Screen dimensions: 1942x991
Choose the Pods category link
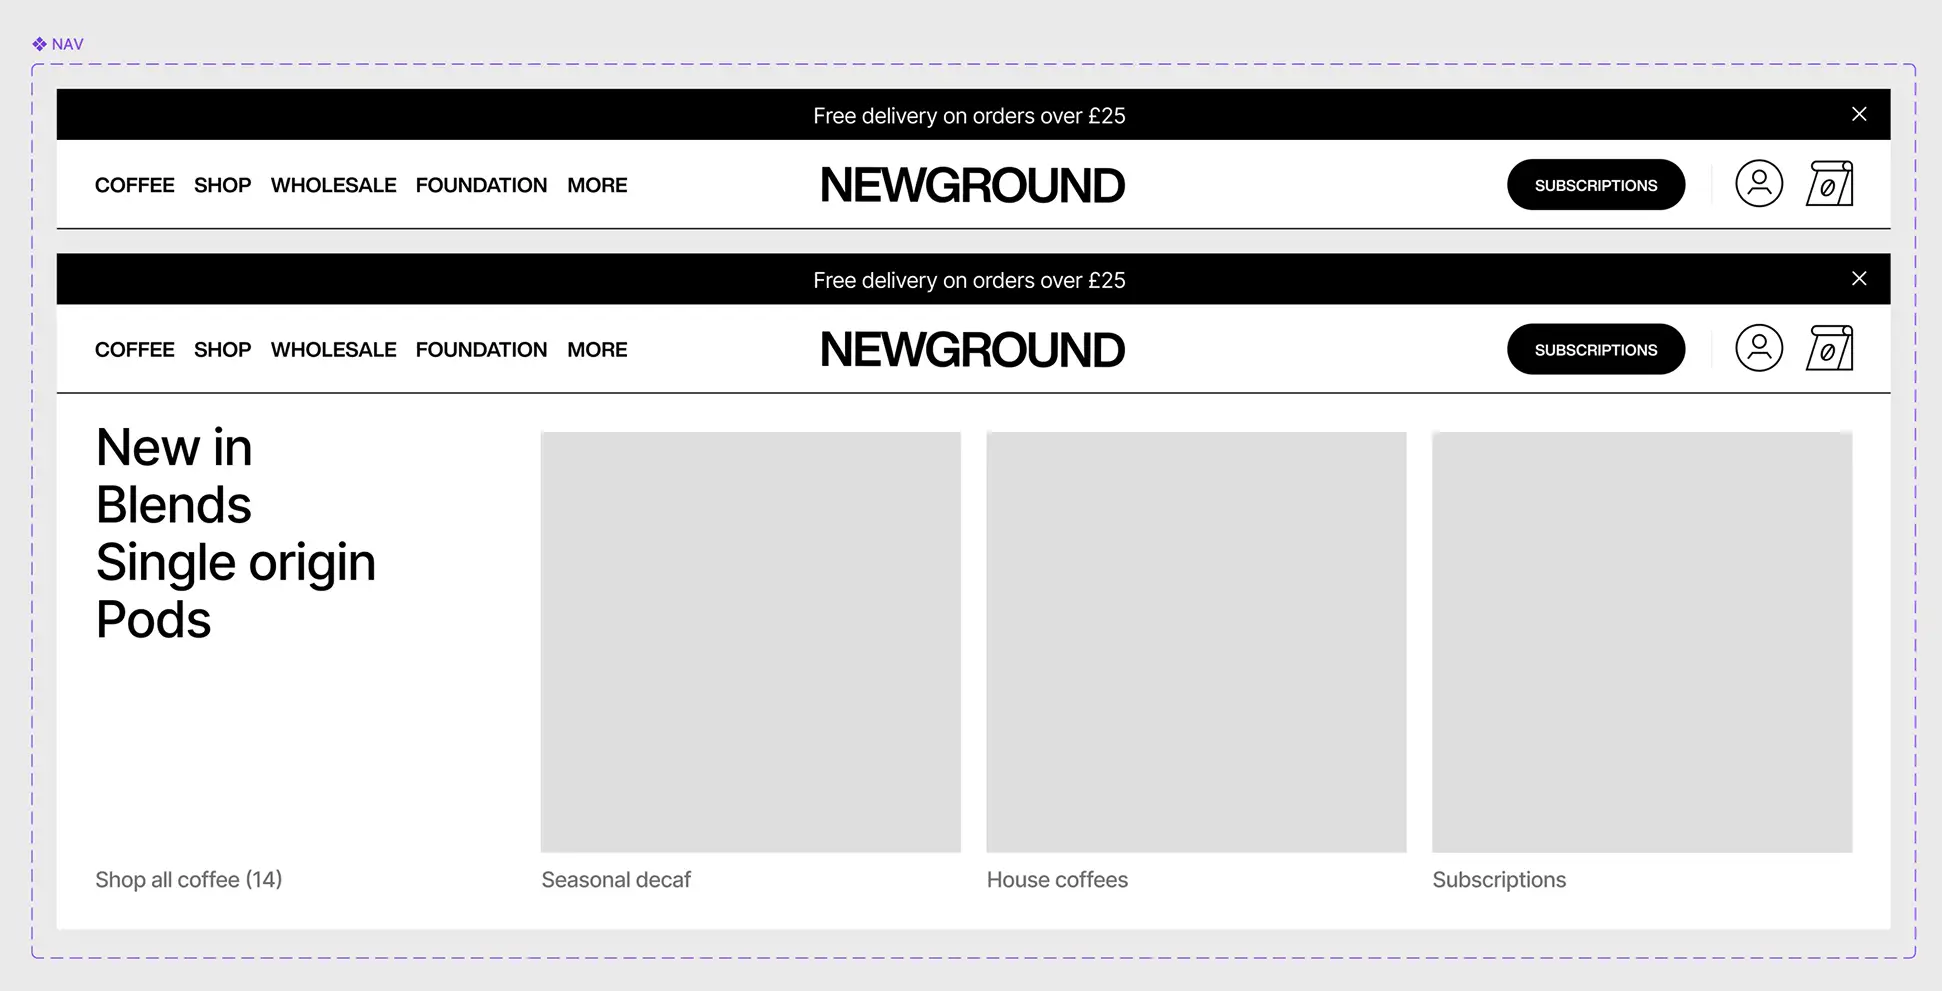coord(153,620)
